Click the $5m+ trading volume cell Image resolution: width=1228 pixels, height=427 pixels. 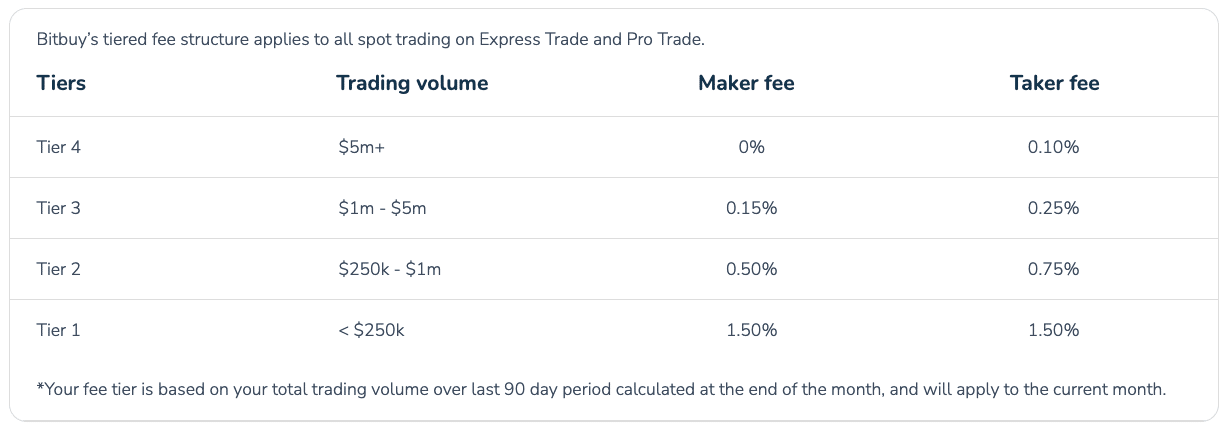click(x=361, y=147)
